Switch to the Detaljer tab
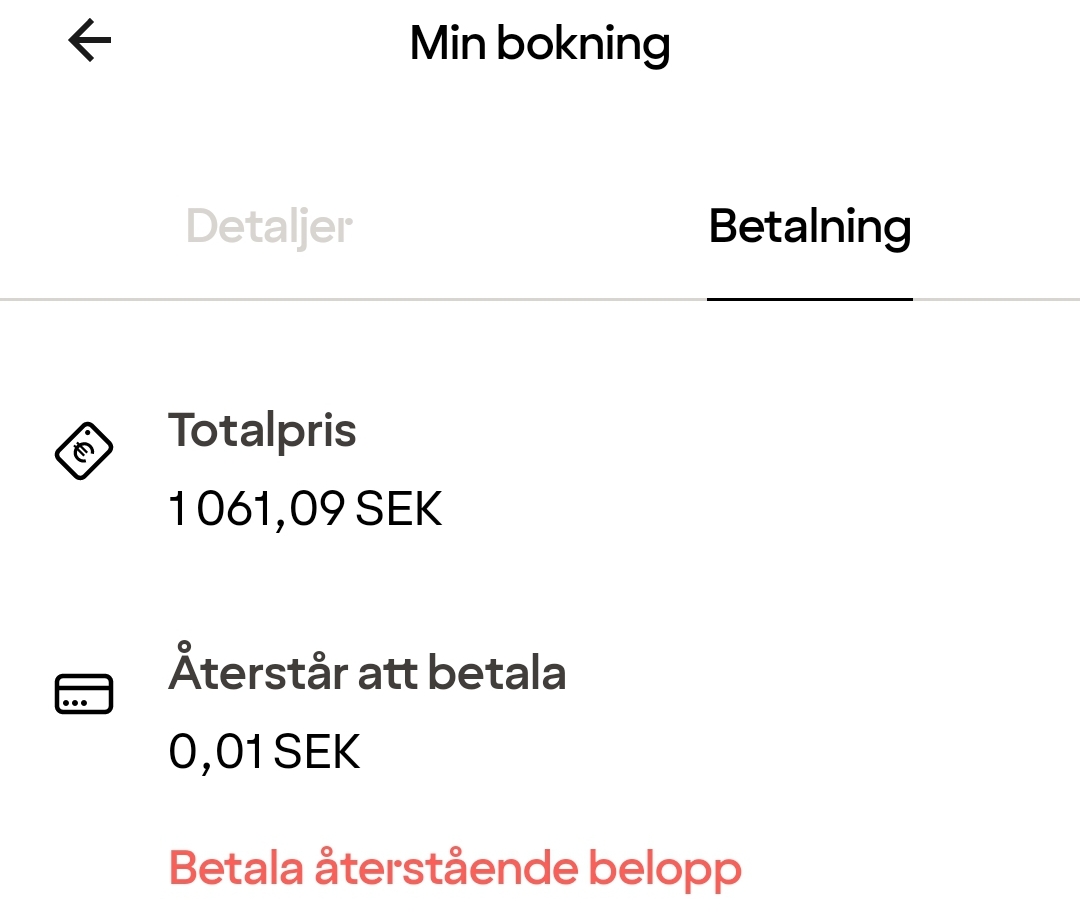The width and height of the screenshot is (1080, 916). 269,227
